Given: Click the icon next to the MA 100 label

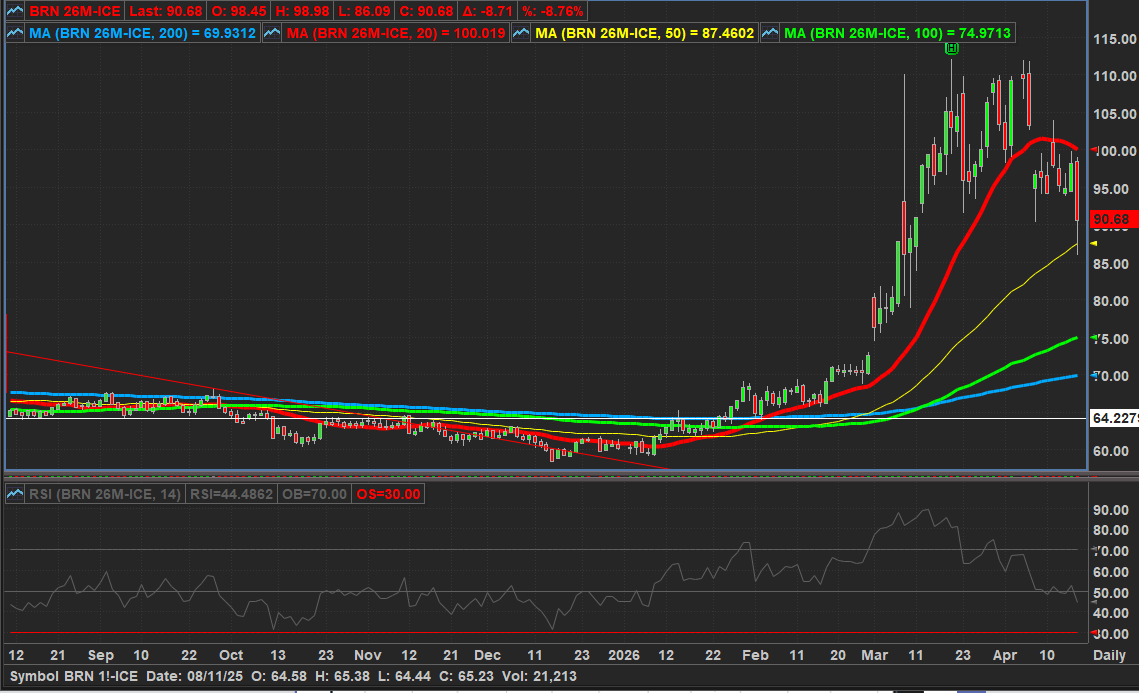Looking at the screenshot, I should 770,33.
